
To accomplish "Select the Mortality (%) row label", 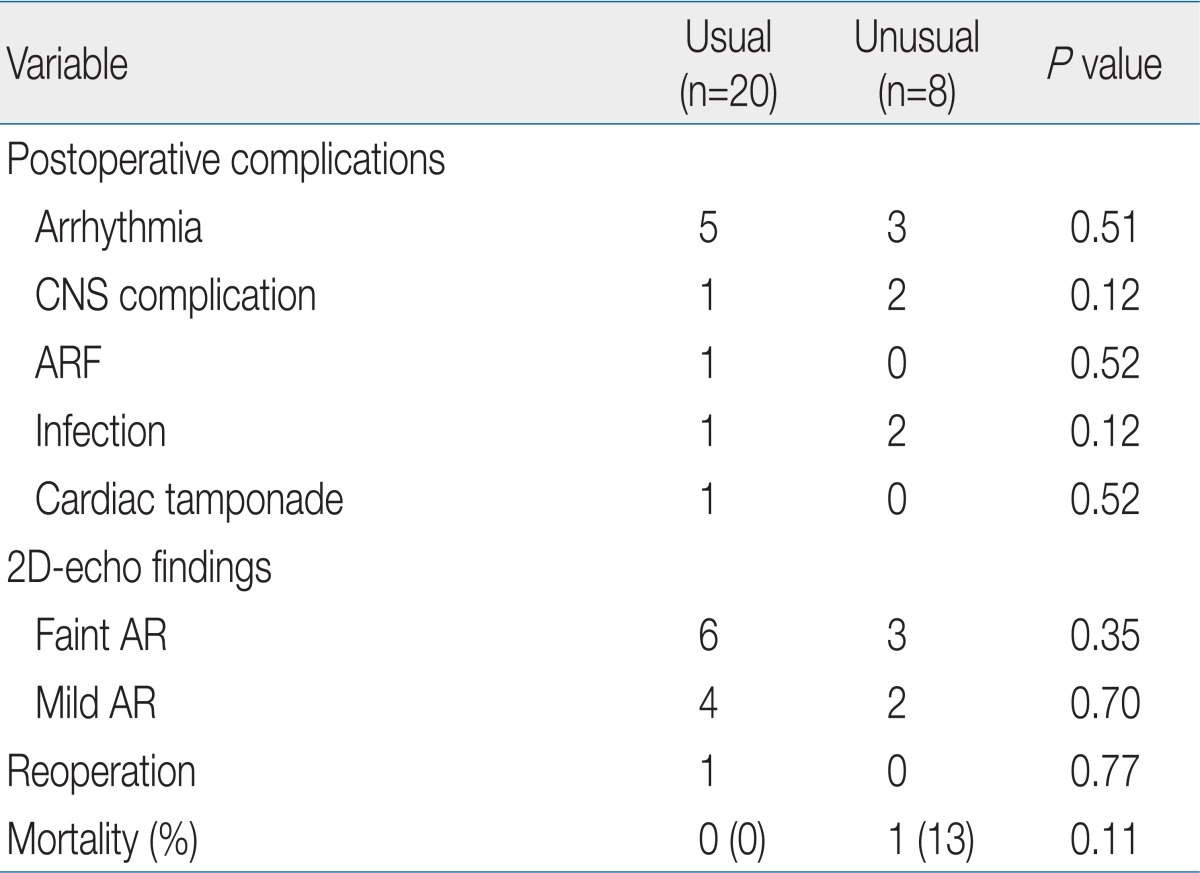I will pos(103,838).
